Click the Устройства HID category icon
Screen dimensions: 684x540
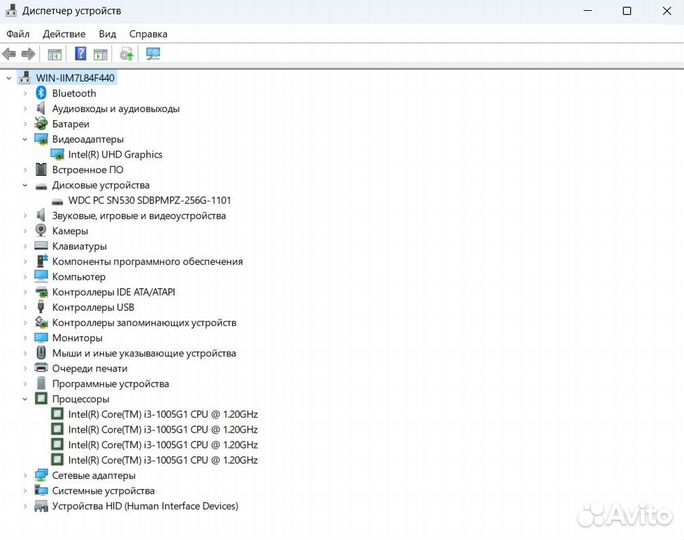tap(41, 506)
